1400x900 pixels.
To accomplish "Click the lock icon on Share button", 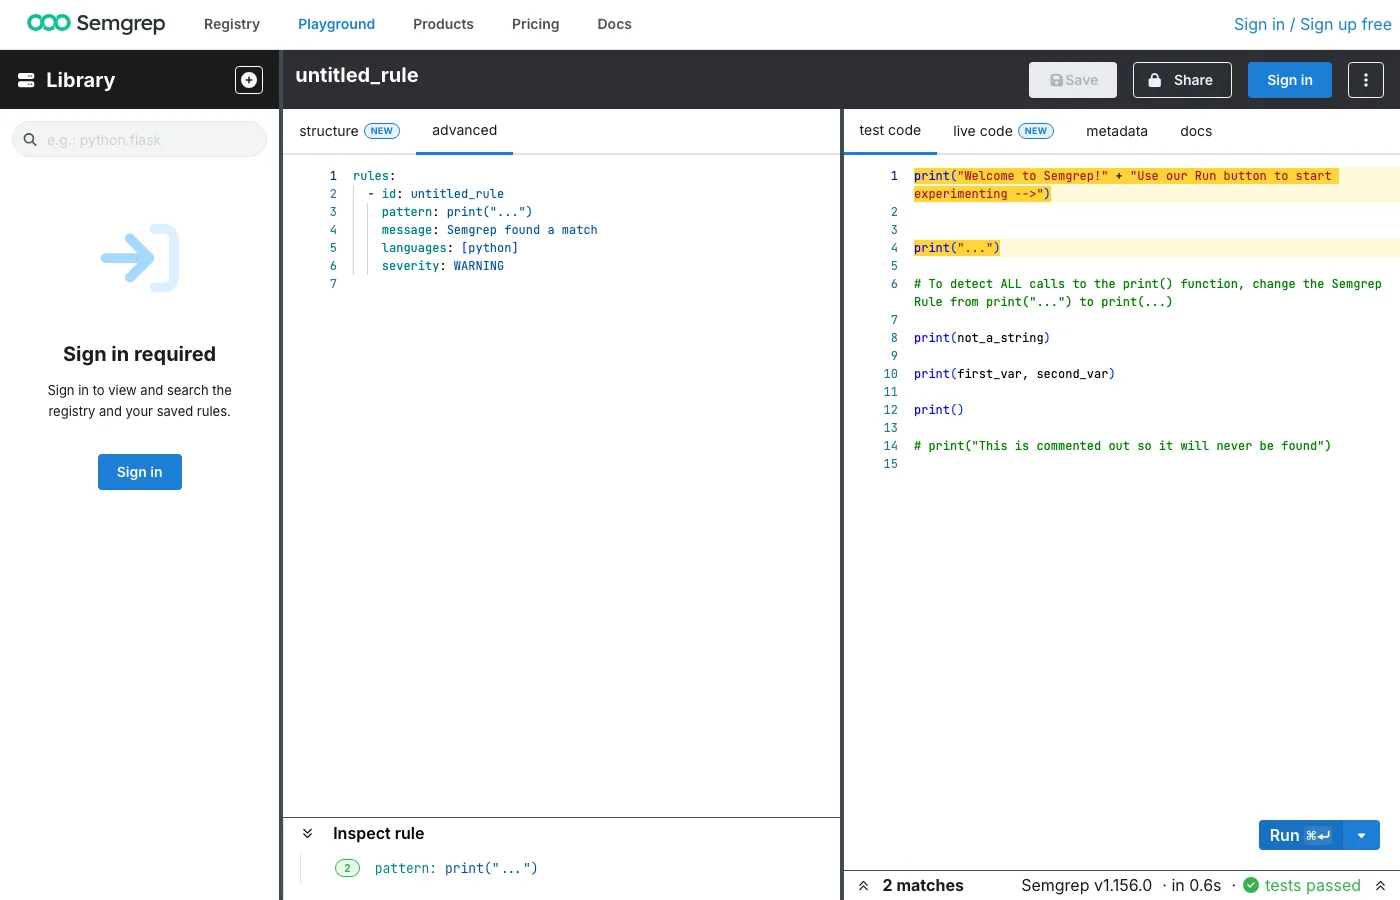I will click(x=1156, y=79).
